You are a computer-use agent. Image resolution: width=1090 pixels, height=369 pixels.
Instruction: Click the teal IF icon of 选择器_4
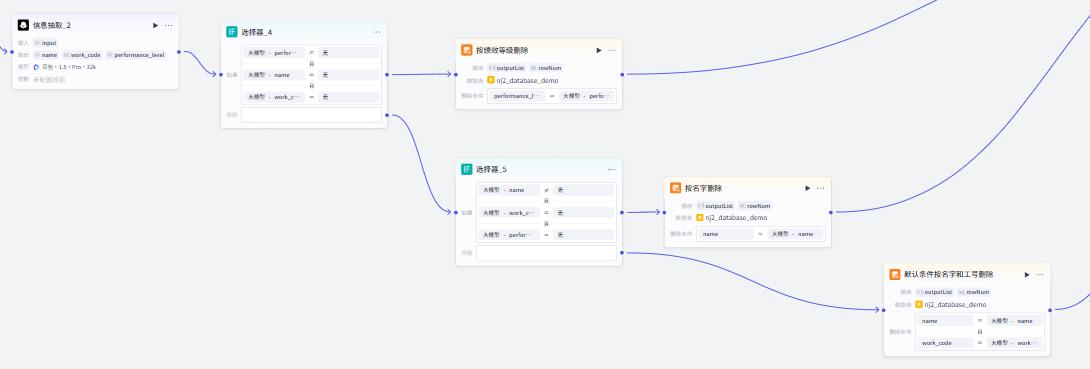coord(232,31)
